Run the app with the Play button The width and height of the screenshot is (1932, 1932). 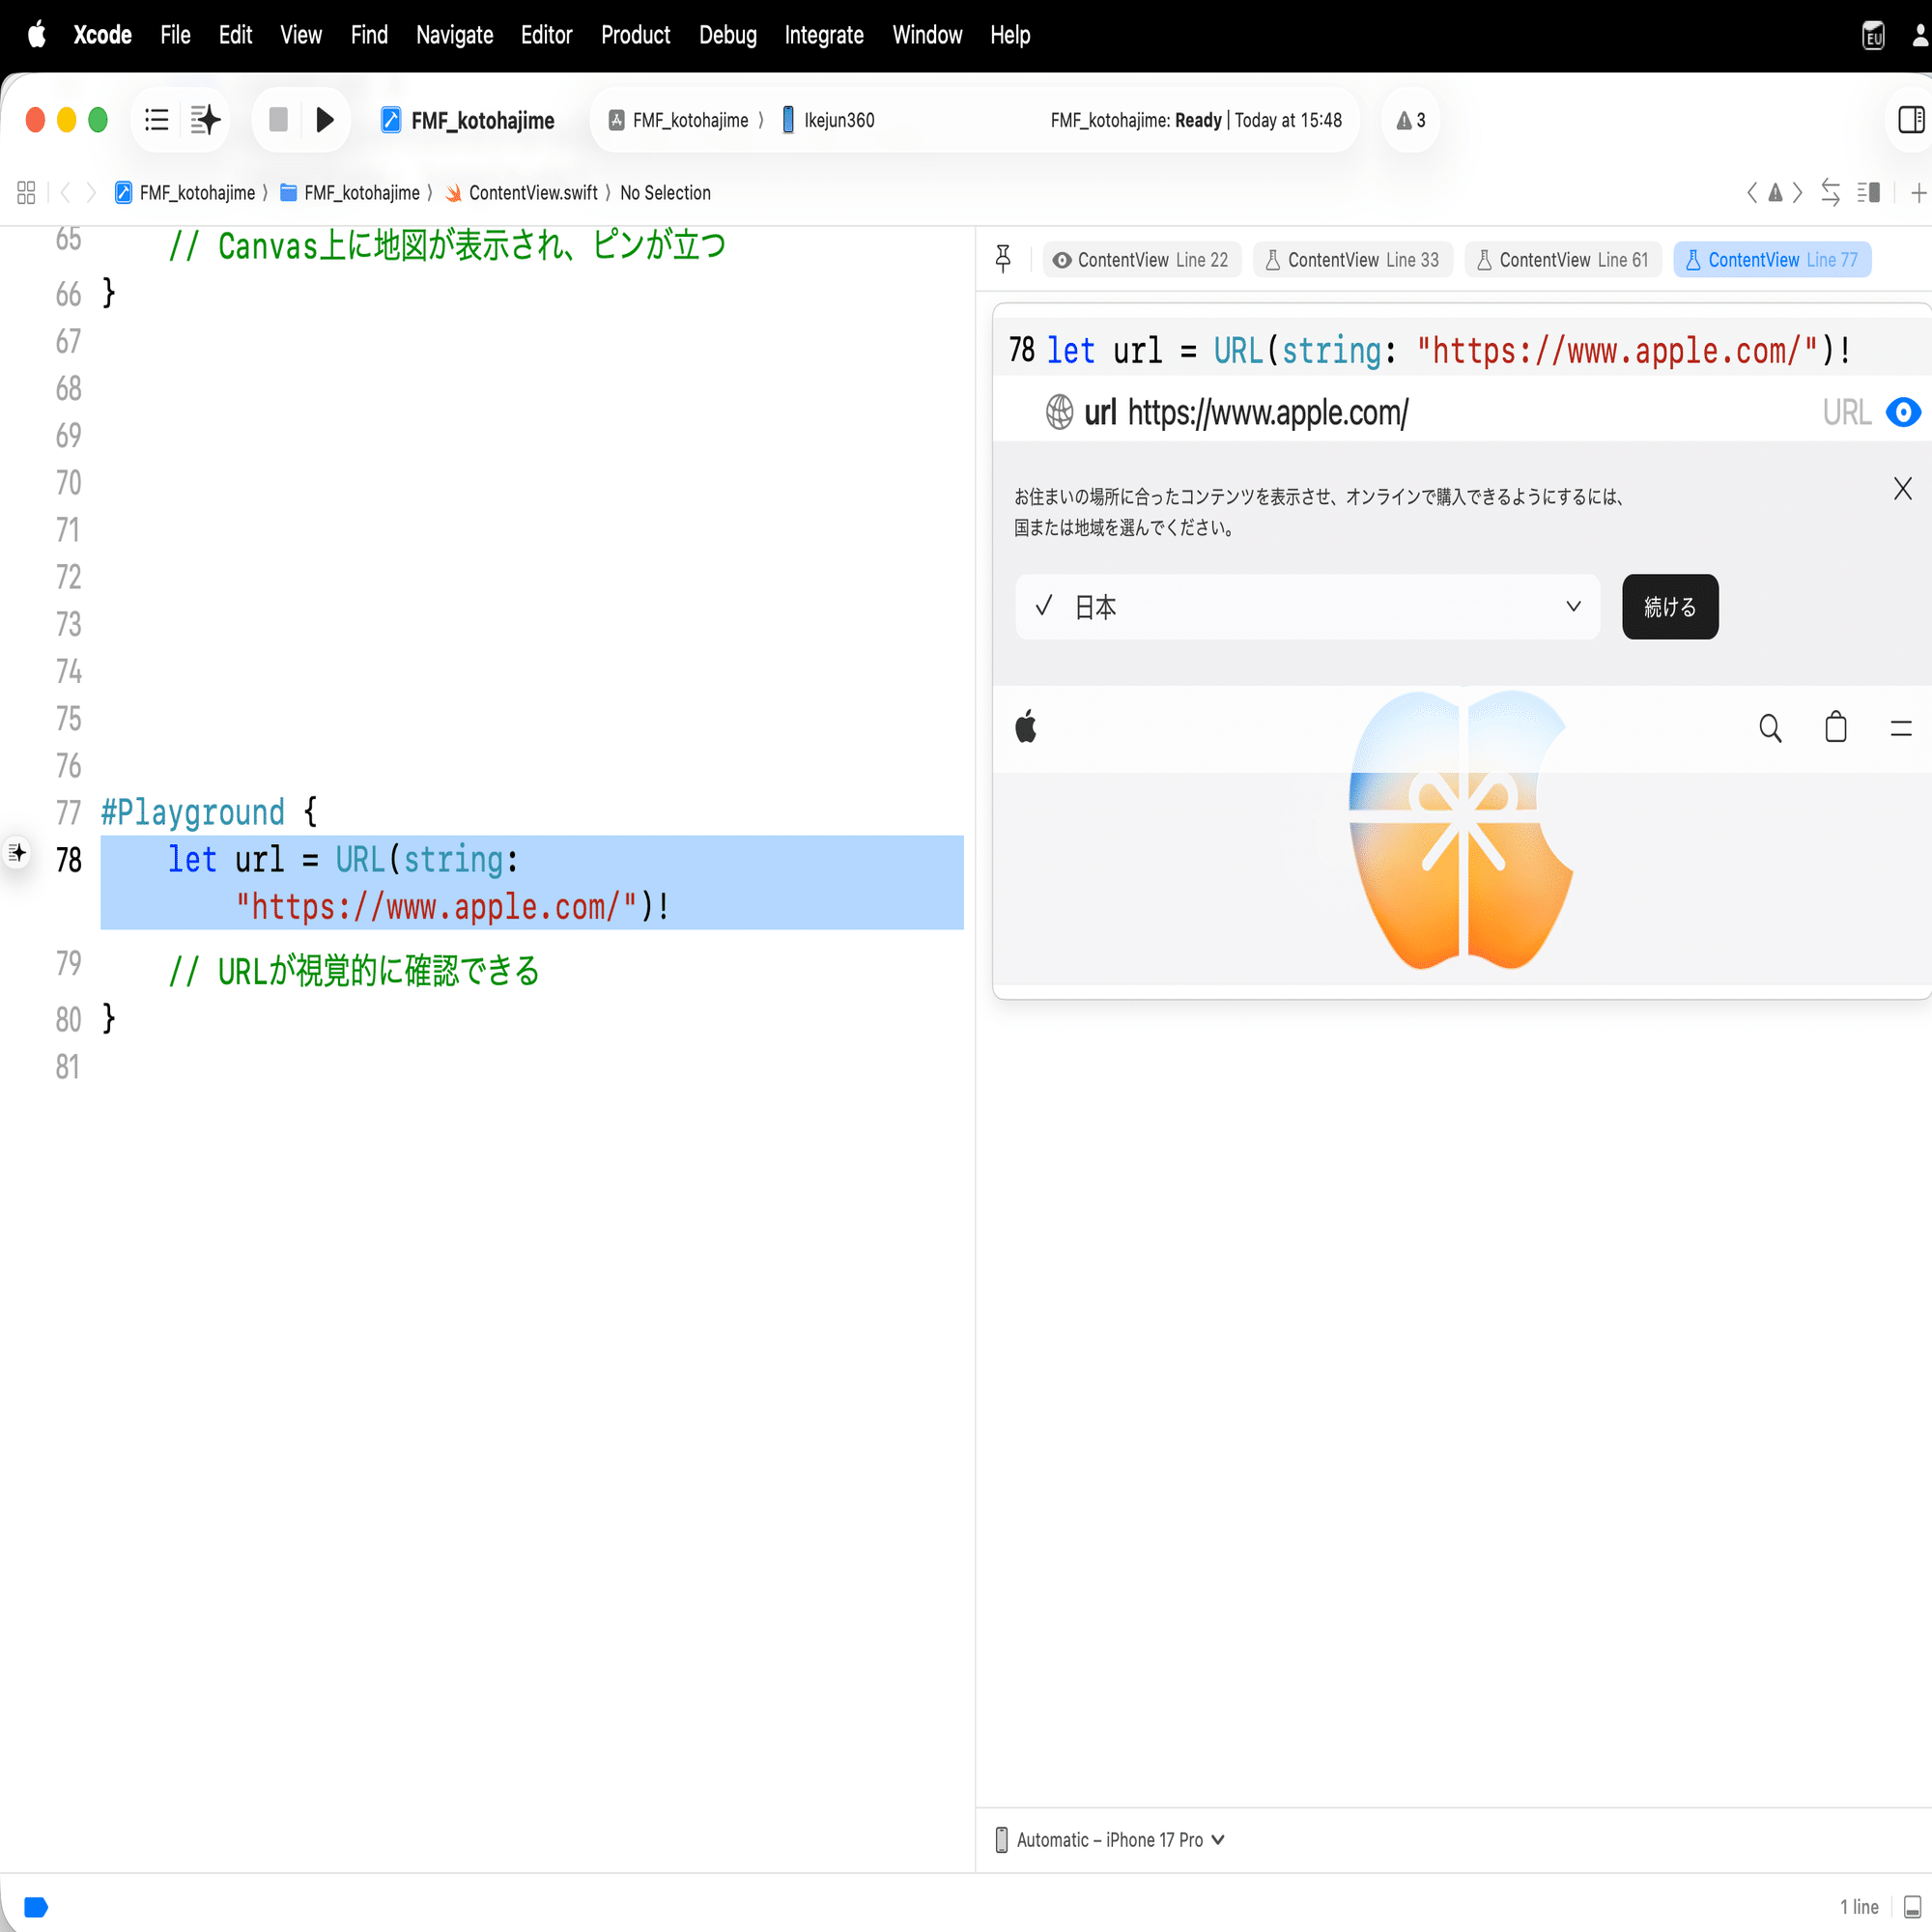(x=325, y=119)
